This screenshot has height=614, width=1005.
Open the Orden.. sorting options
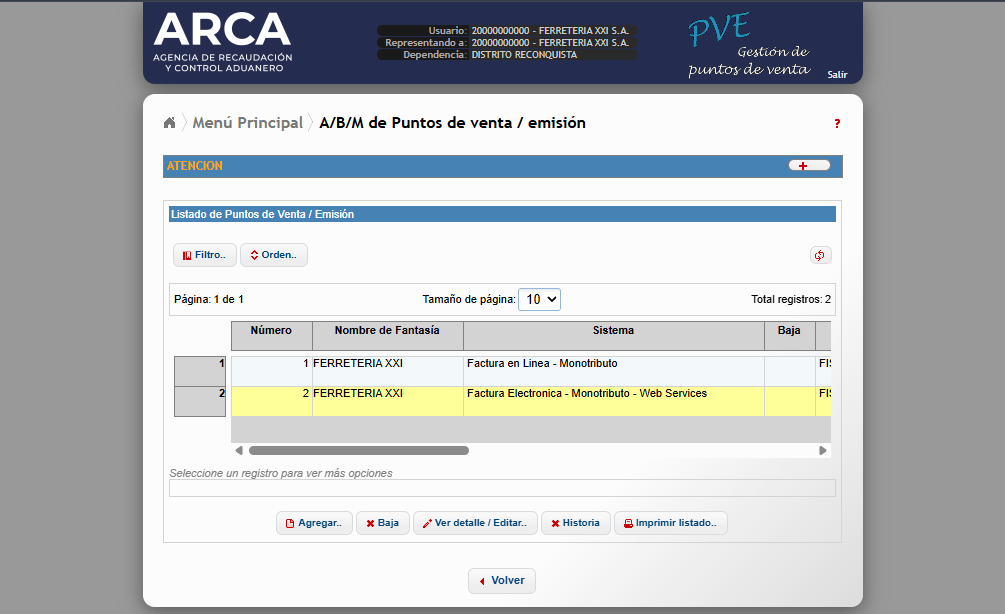[274, 254]
